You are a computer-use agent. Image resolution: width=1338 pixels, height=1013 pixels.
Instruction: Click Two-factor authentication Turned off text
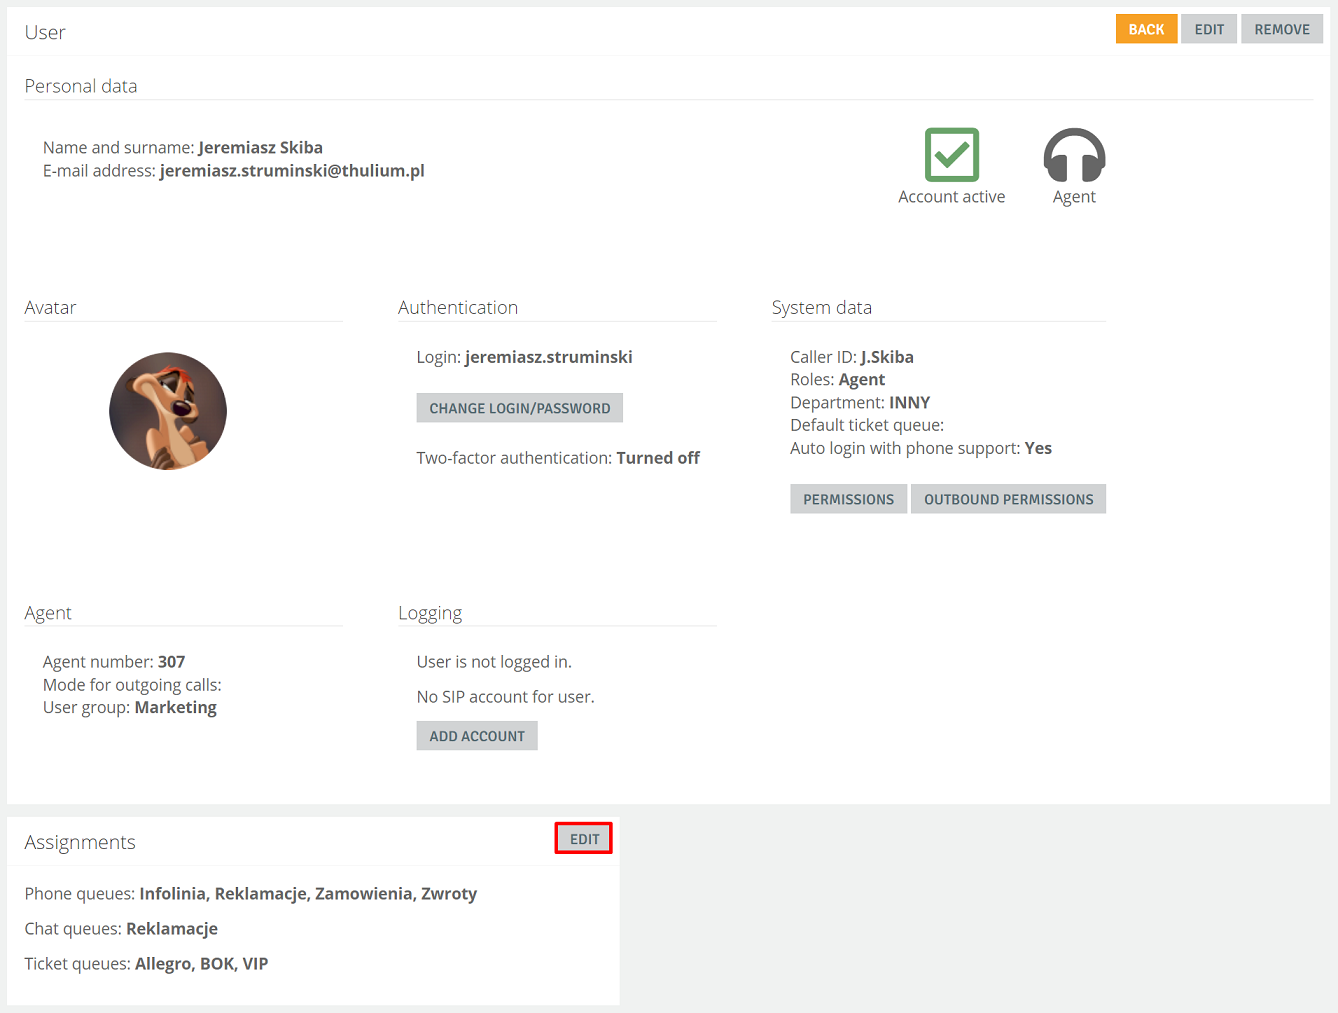click(558, 458)
